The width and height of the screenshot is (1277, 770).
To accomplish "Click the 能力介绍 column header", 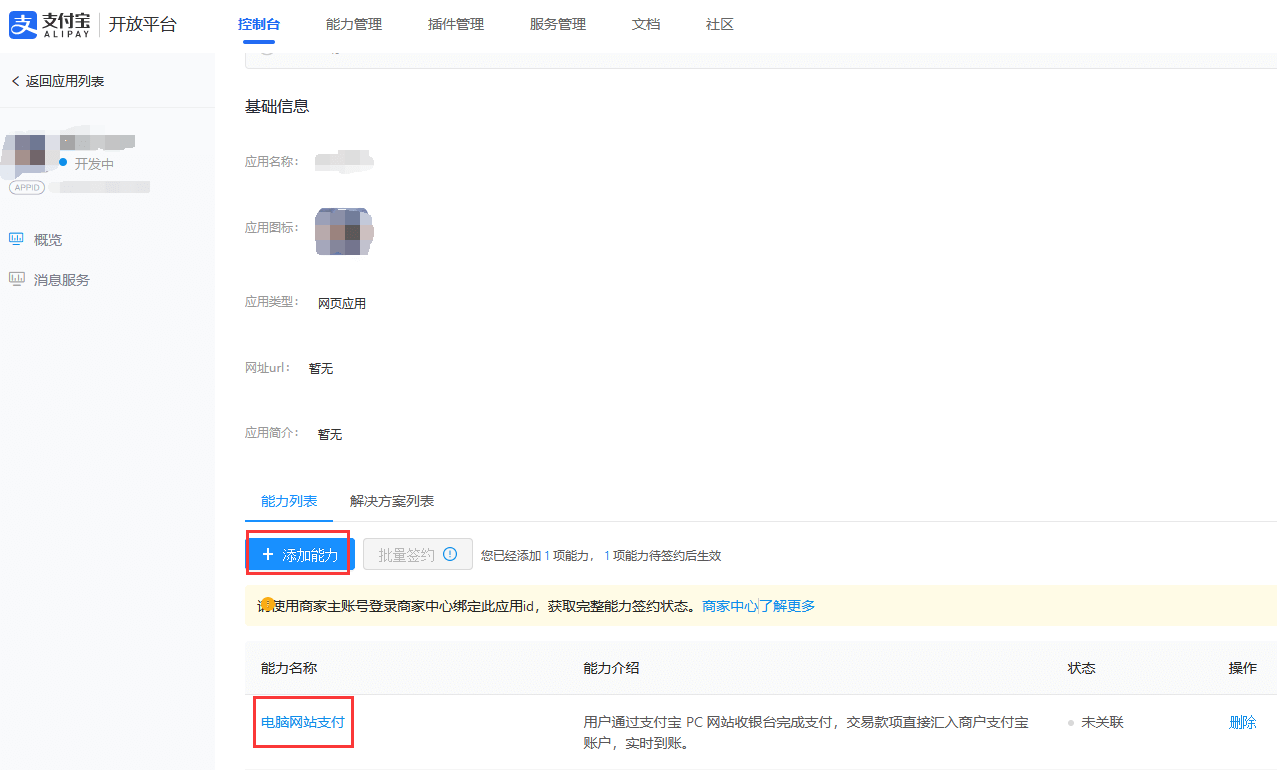I will click(612, 668).
